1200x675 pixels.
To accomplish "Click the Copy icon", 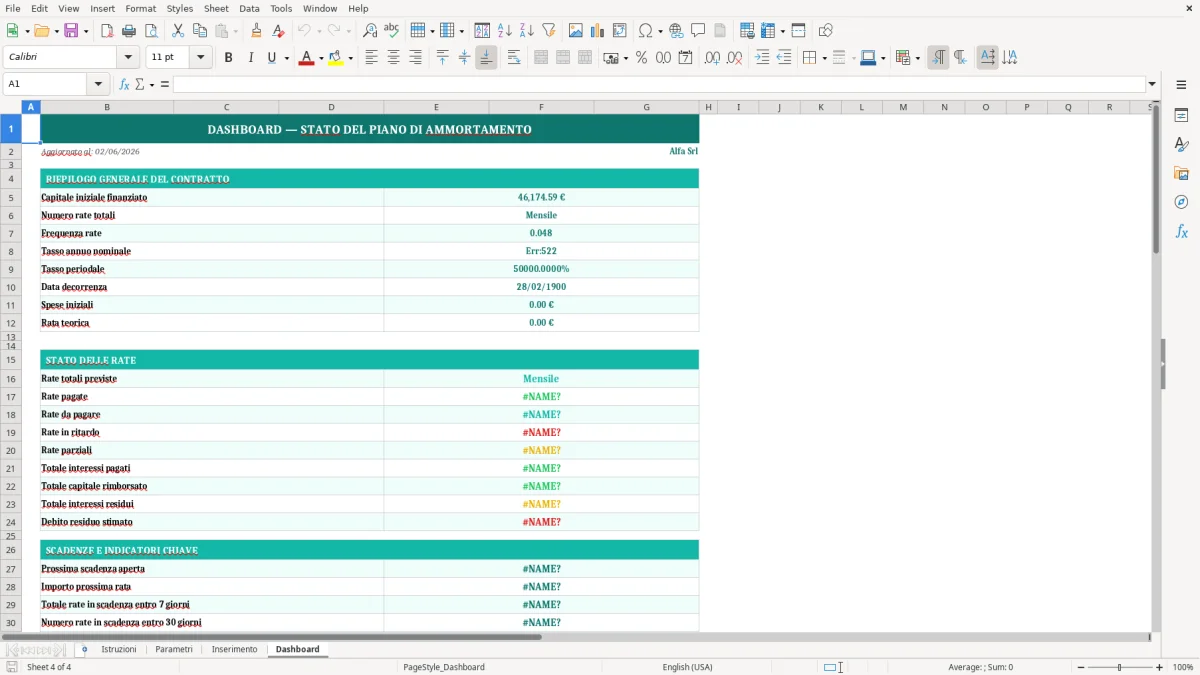I will (200, 31).
